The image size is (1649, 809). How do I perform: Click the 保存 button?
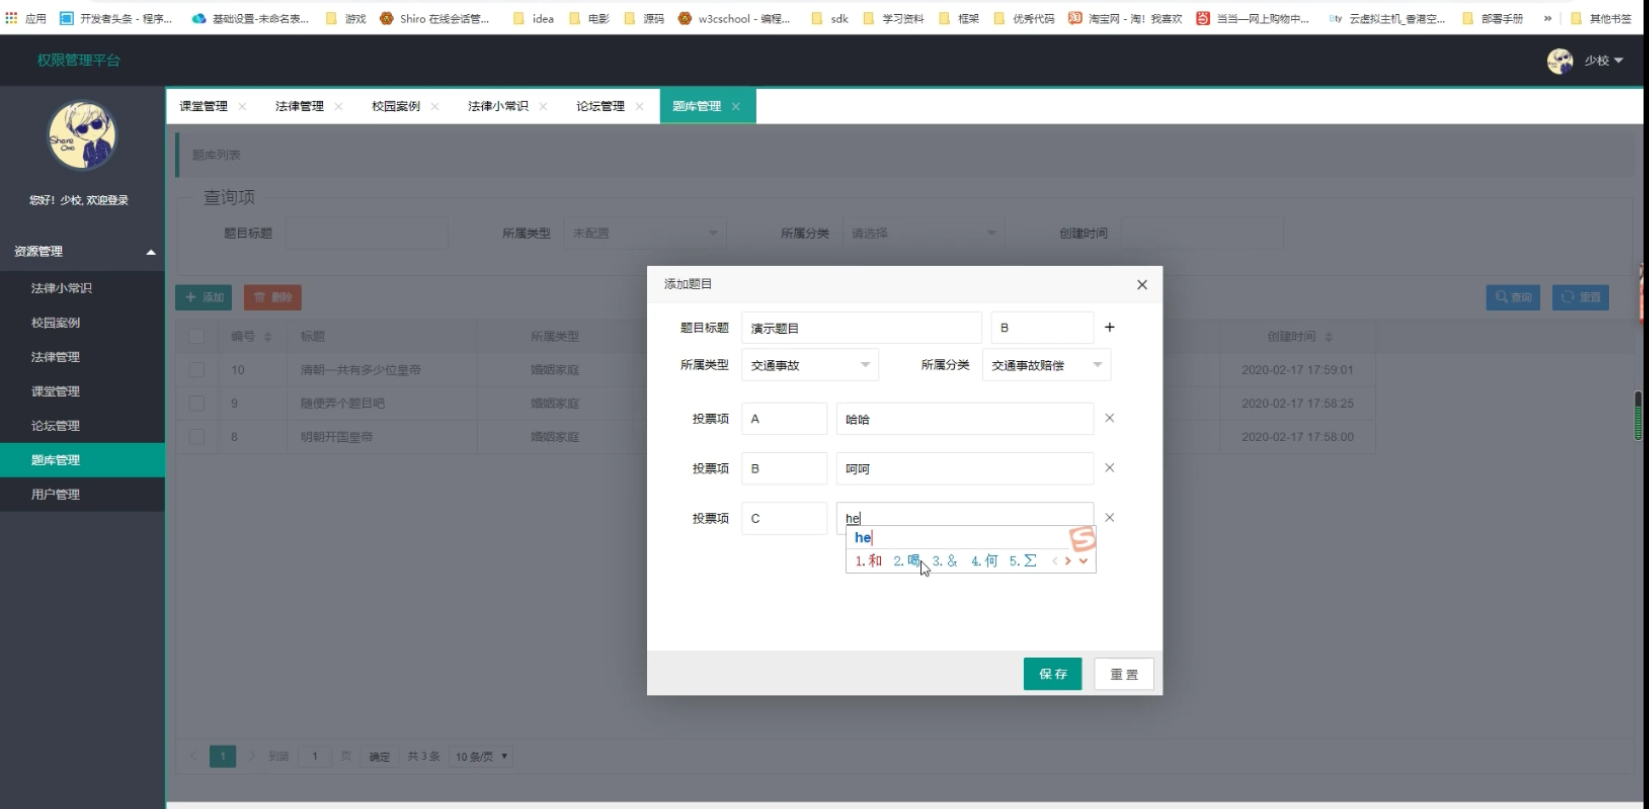(1052, 674)
